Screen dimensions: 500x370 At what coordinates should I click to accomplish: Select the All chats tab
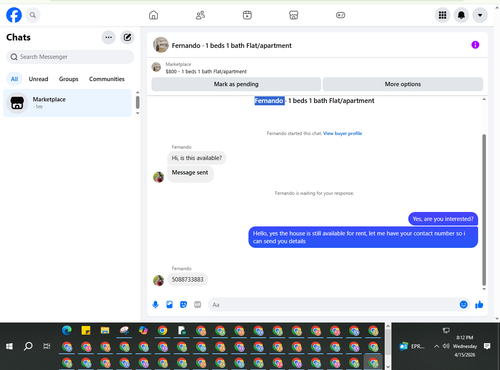click(x=14, y=79)
